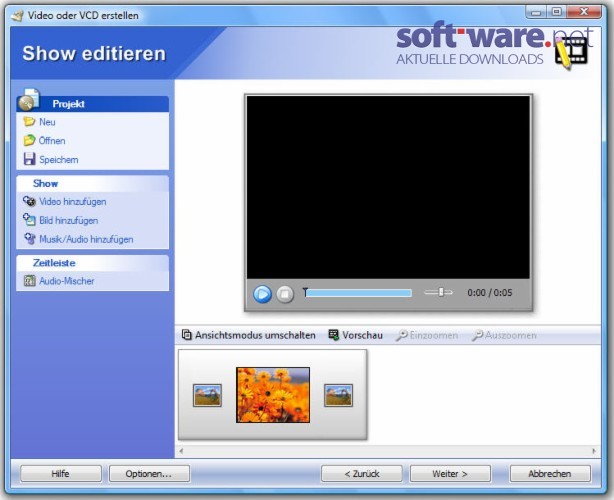Viewport: 614px width, 500px height.
Task: Open the Audio-Mischer
Action: (67, 281)
